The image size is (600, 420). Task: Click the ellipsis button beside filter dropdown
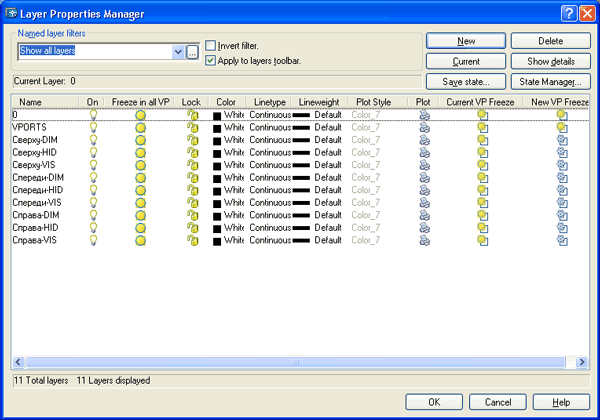point(193,51)
